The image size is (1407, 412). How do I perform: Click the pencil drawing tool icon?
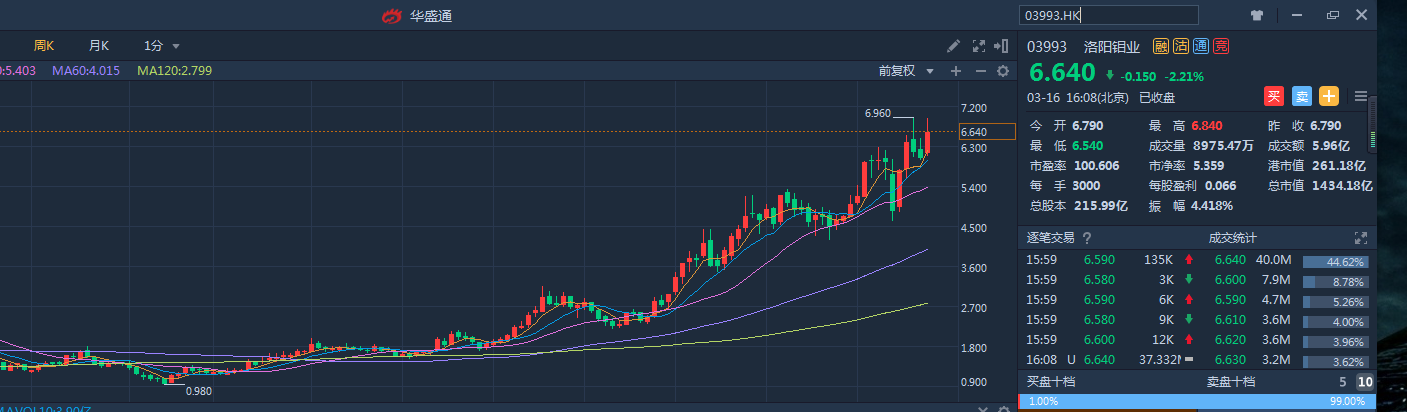click(x=954, y=46)
